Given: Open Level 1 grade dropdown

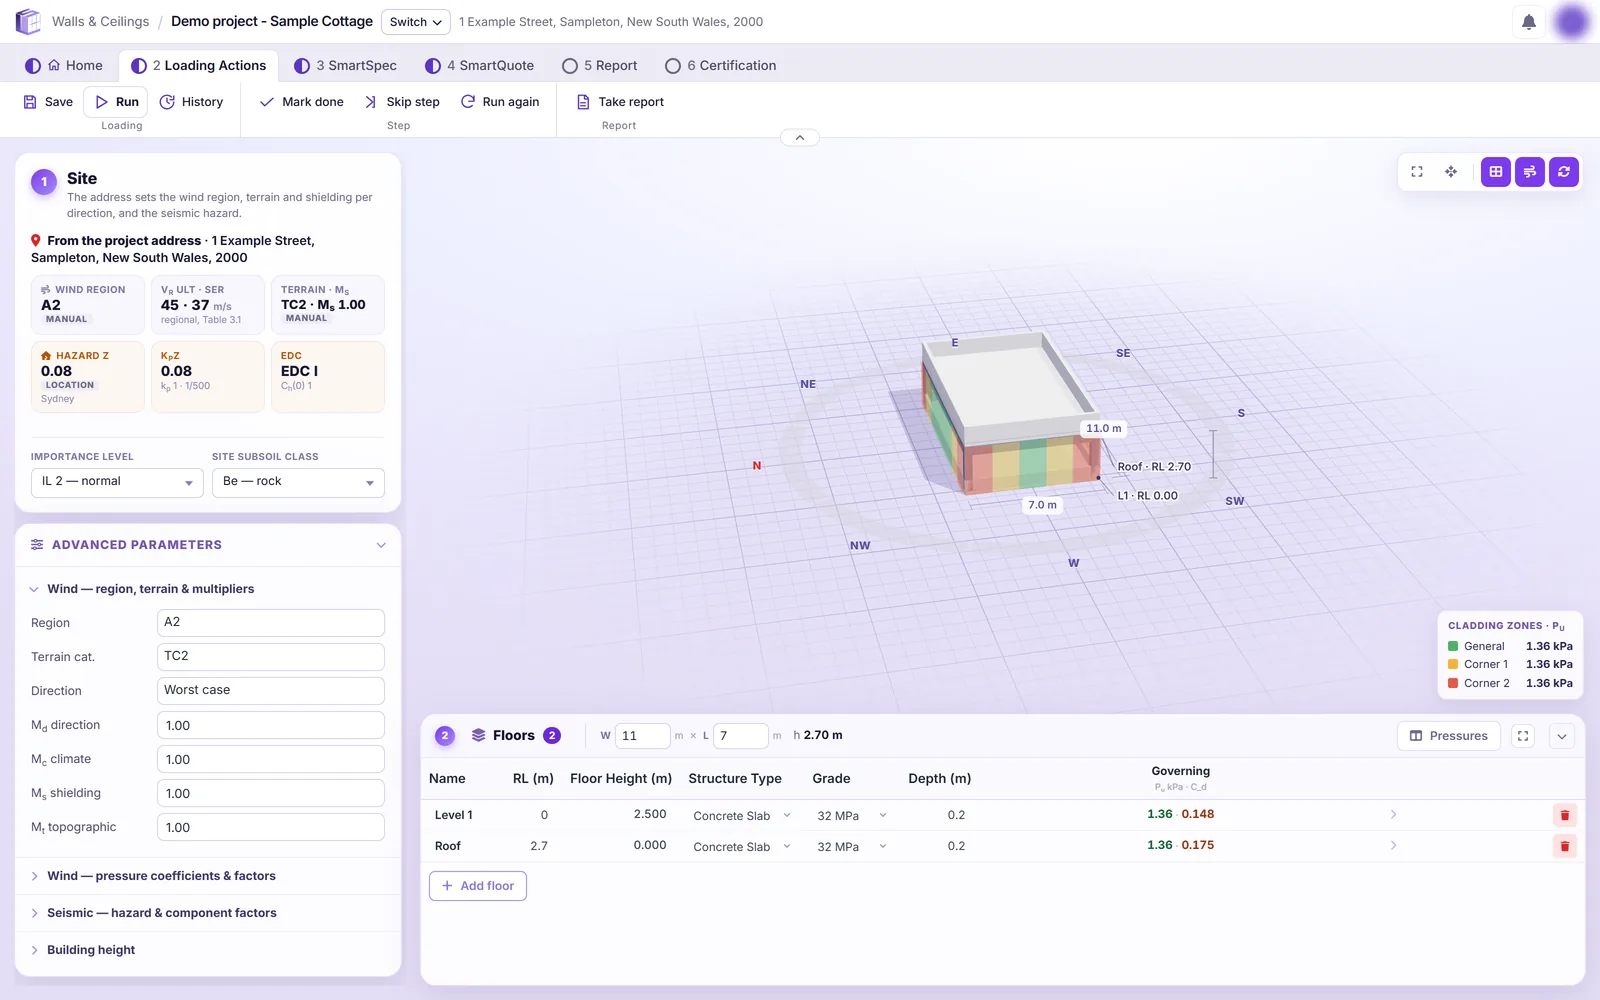Looking at the screenshot, I should tap(851, 816).
